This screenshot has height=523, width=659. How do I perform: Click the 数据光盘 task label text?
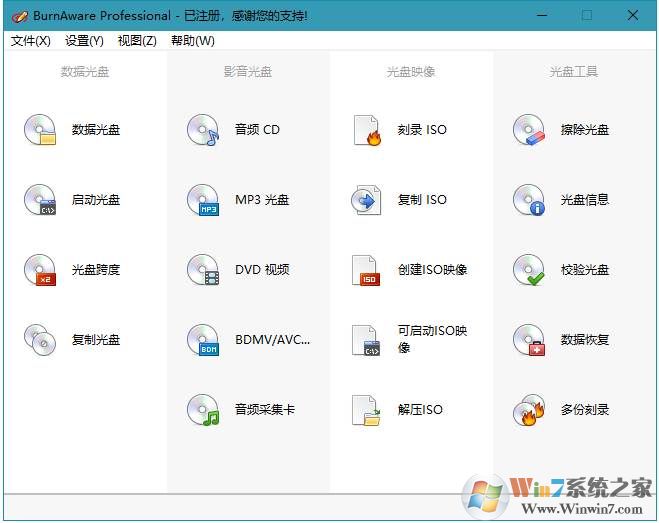tap(96, 129)
